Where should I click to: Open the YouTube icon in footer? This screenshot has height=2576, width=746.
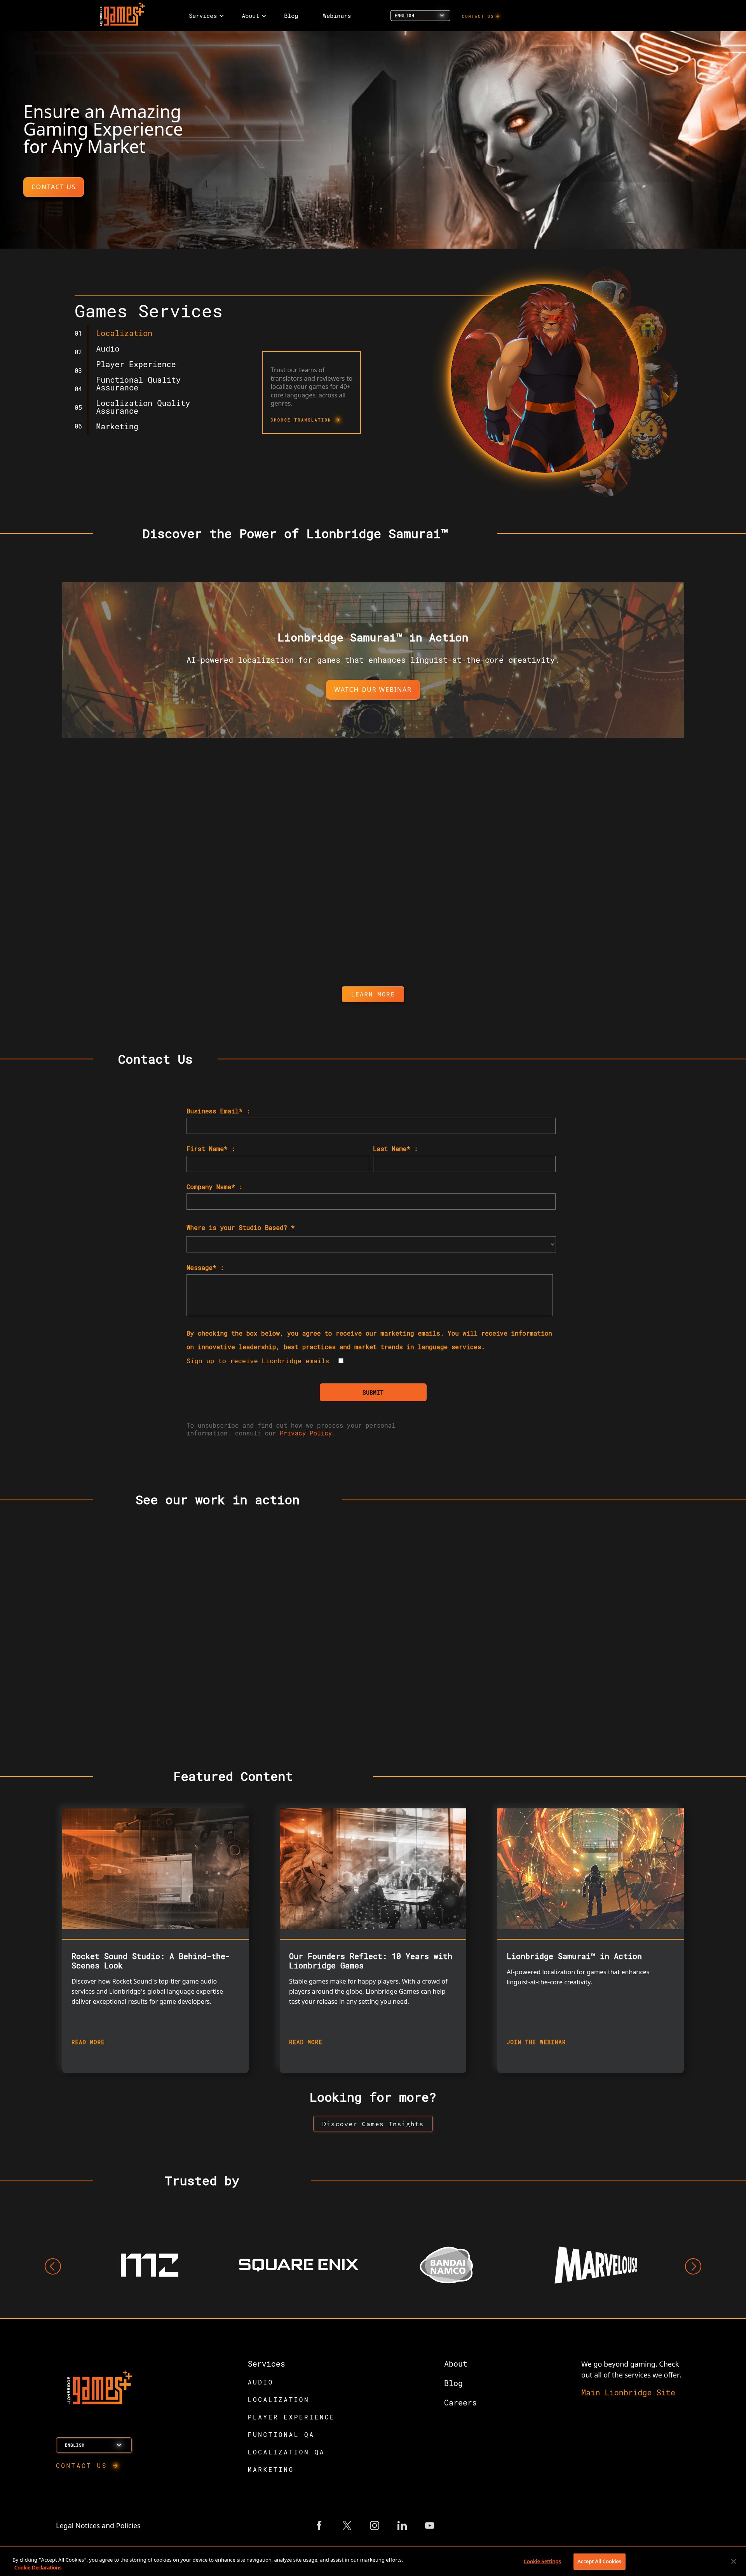[x=429, y=2526]
